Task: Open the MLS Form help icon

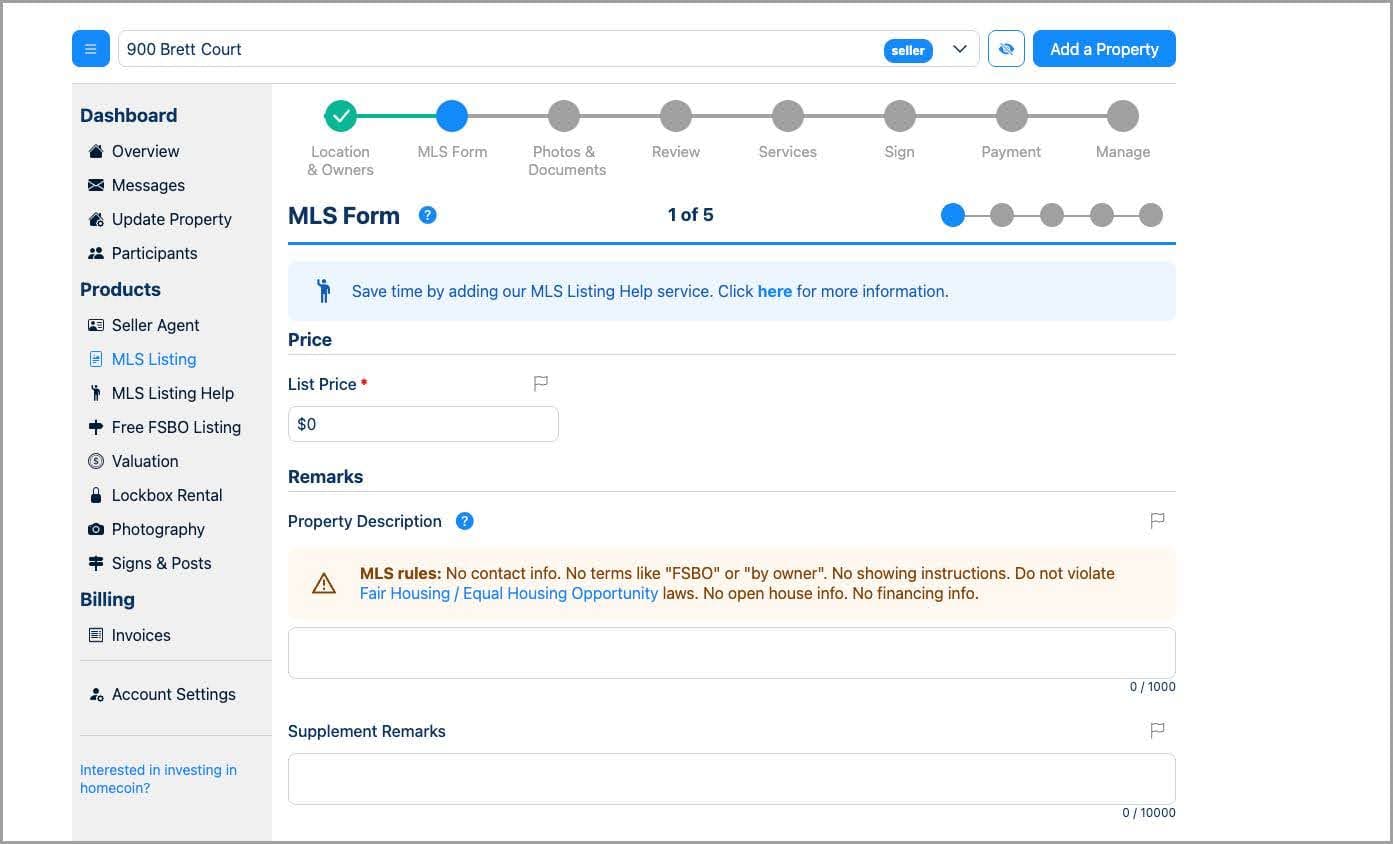Action: coord(427,215)
